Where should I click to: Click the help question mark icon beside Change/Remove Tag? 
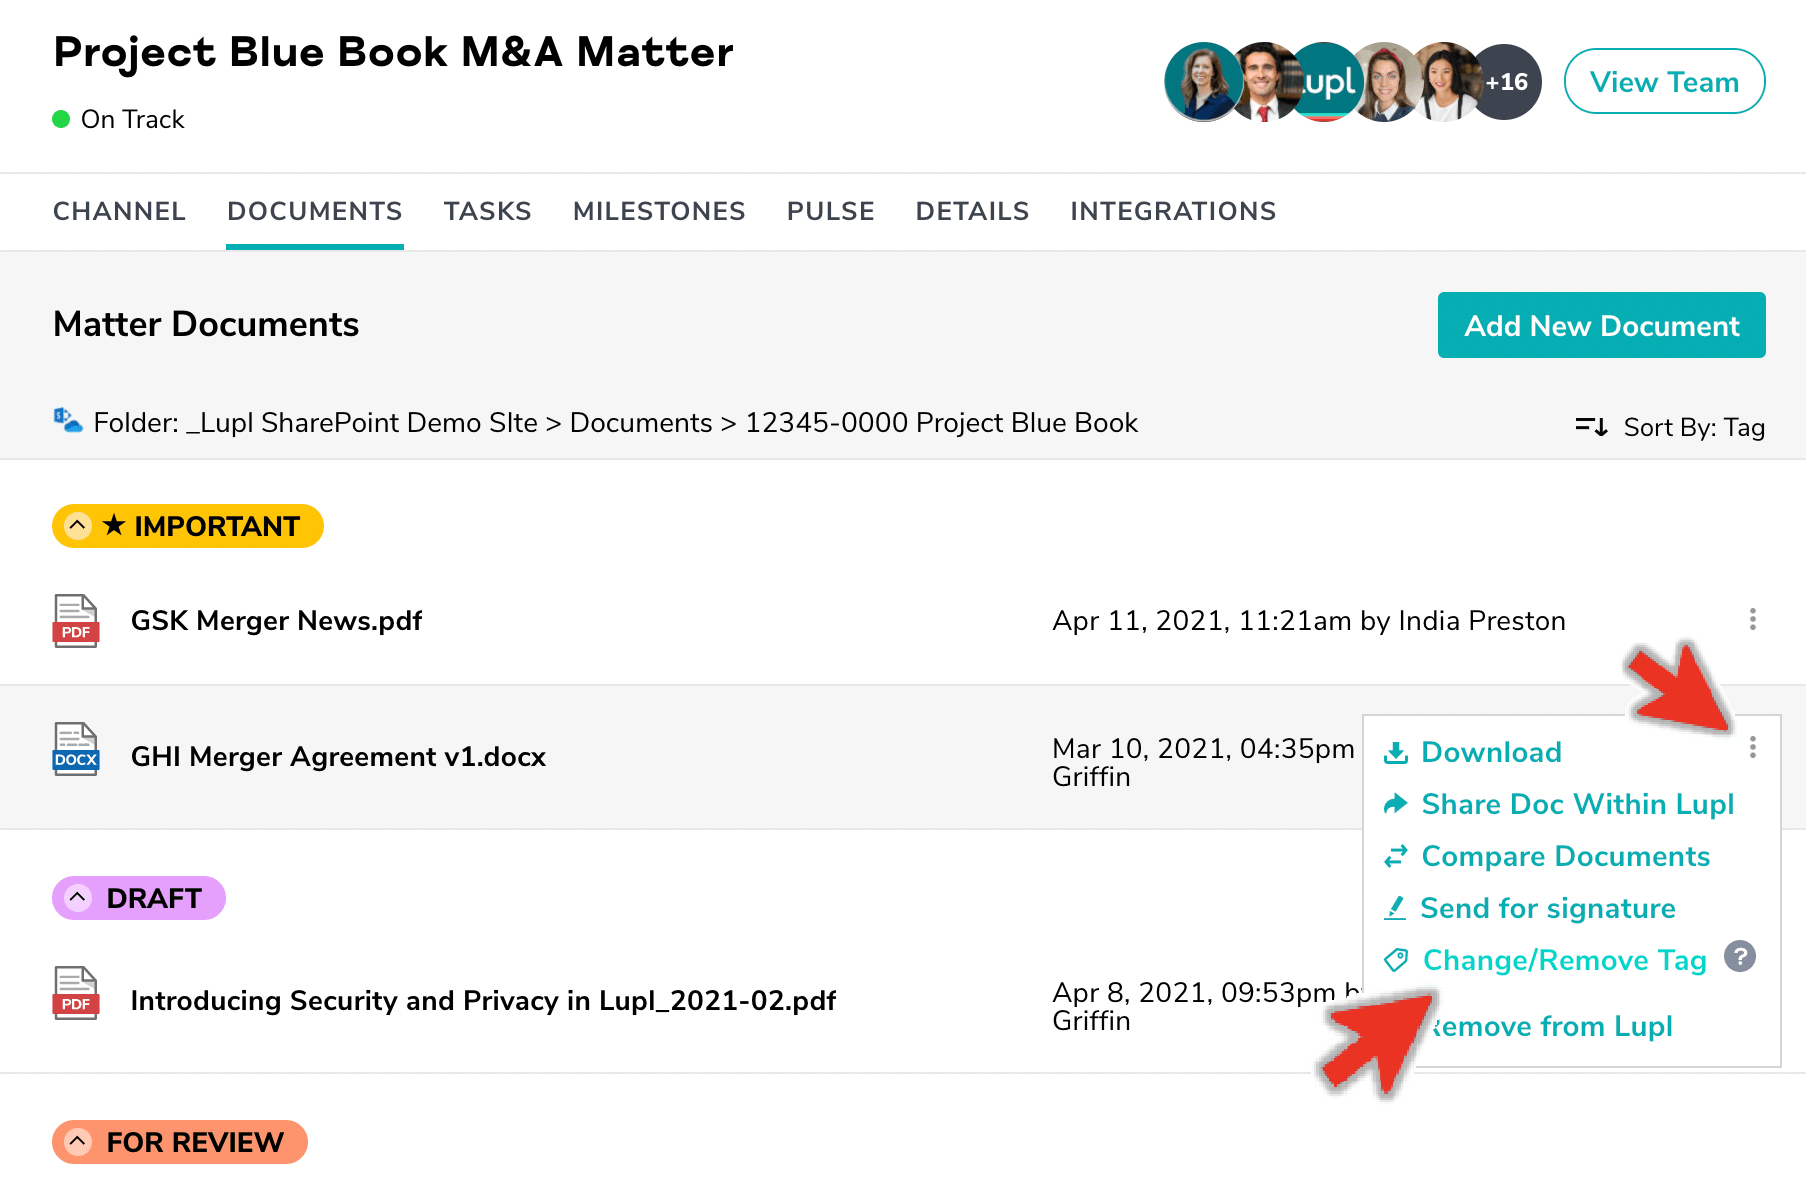1740,957
